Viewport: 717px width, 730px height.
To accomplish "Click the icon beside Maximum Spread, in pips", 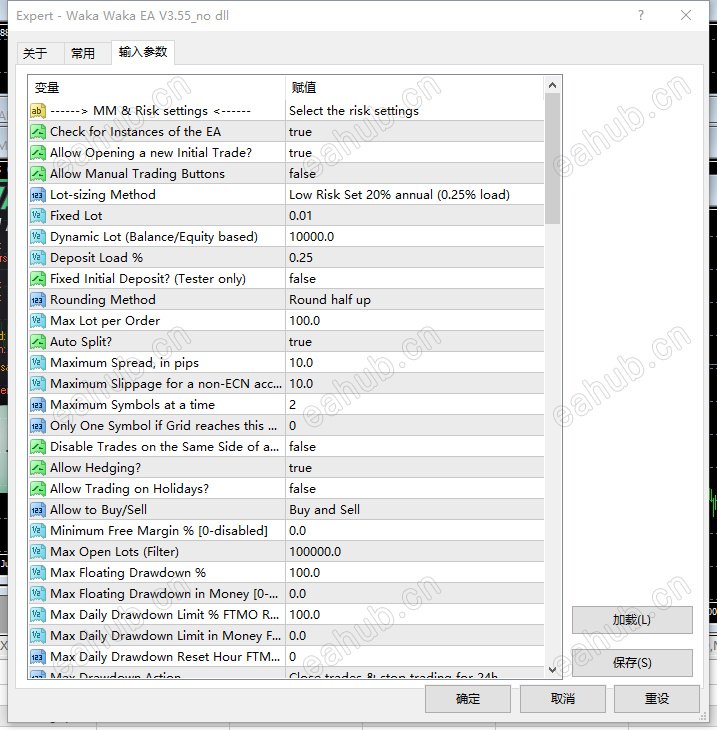I will coord(38,363).
